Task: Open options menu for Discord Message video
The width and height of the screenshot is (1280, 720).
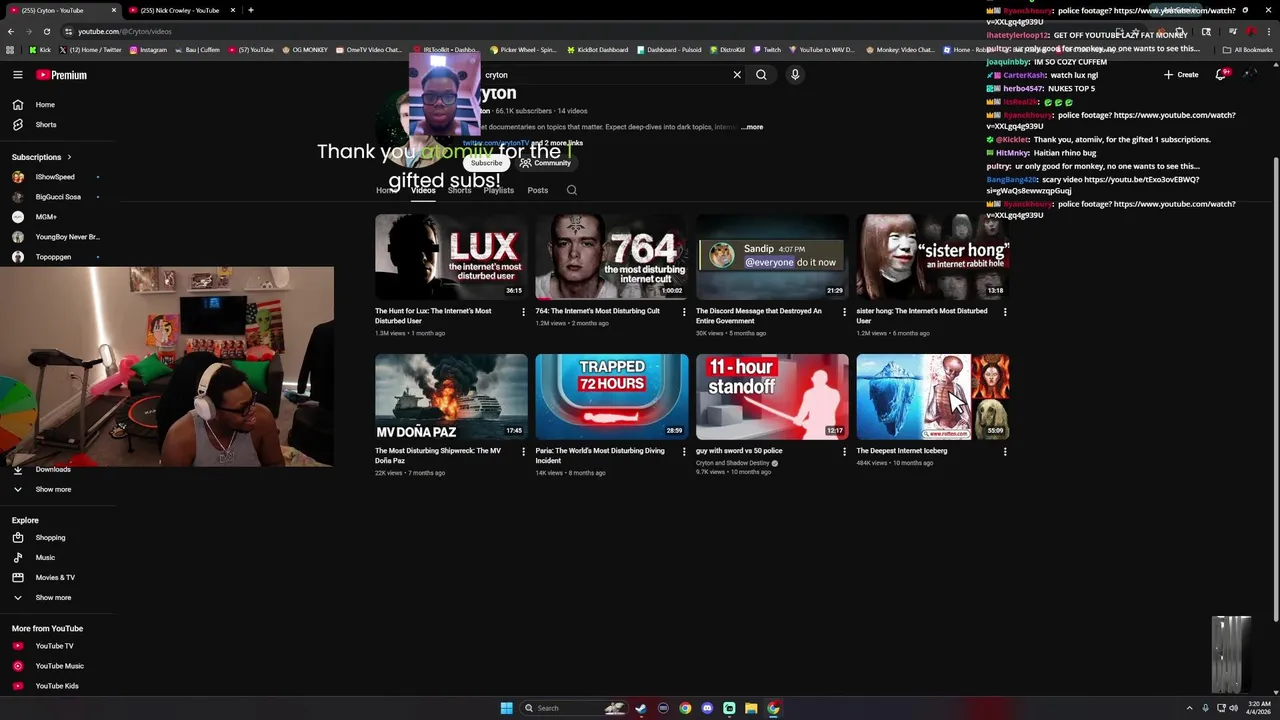Action: pyautogui.click(x=844, y=312)
